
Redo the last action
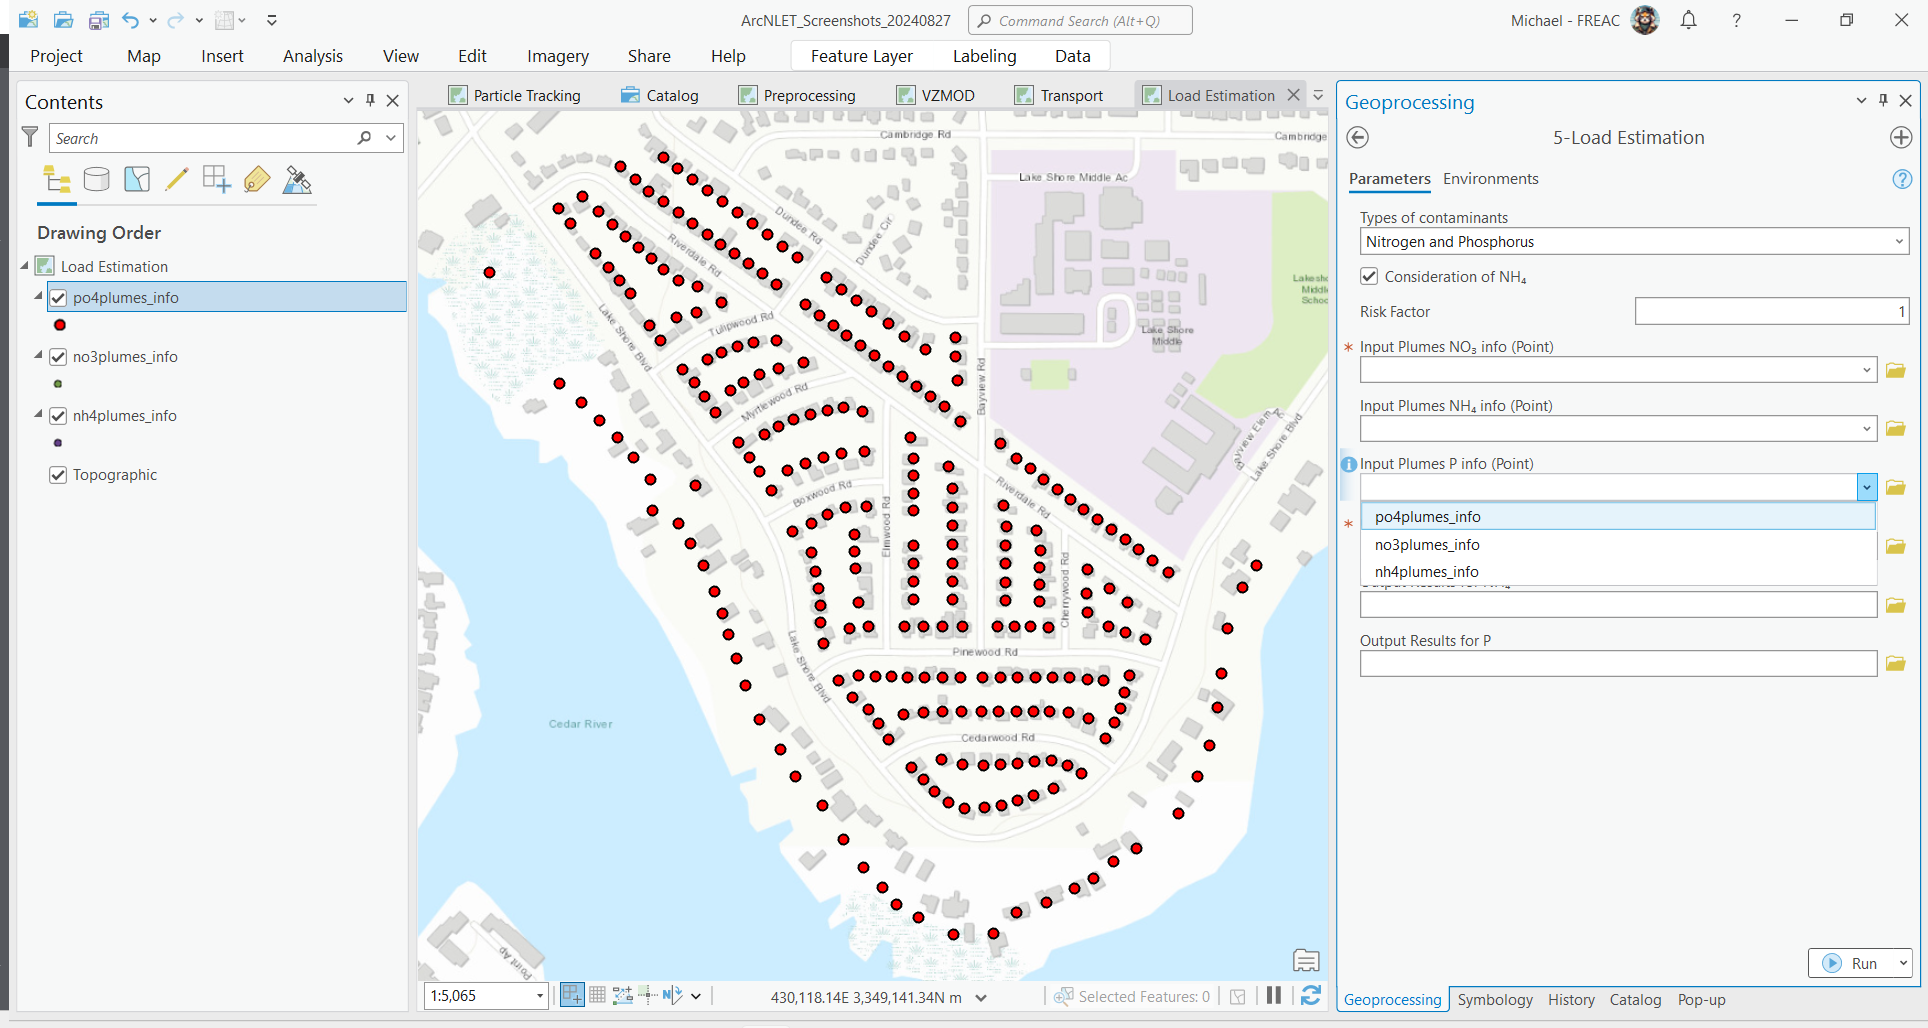tap(176, 20)
